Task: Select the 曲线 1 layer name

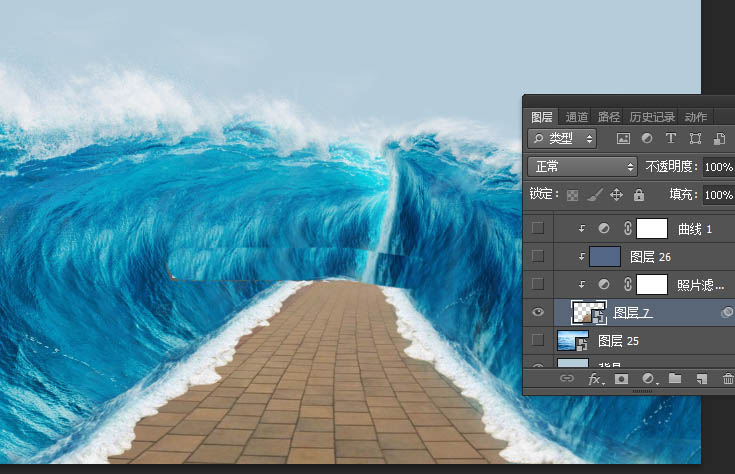Action: click(x=695, y=229)
